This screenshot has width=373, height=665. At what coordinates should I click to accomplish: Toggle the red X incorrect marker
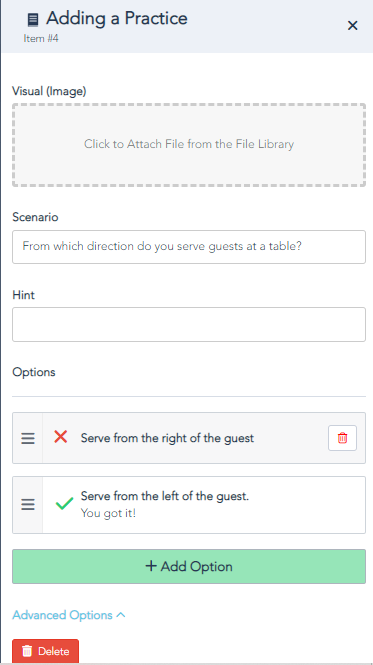click(x=61, y=436)
